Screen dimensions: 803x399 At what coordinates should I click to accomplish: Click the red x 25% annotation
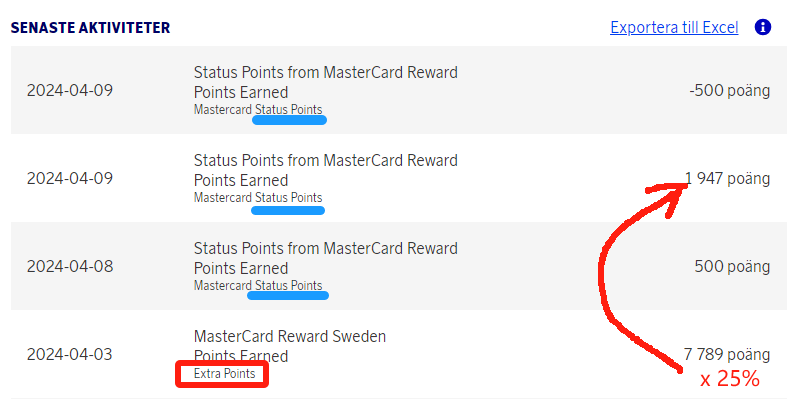click(x=730, y=380)
